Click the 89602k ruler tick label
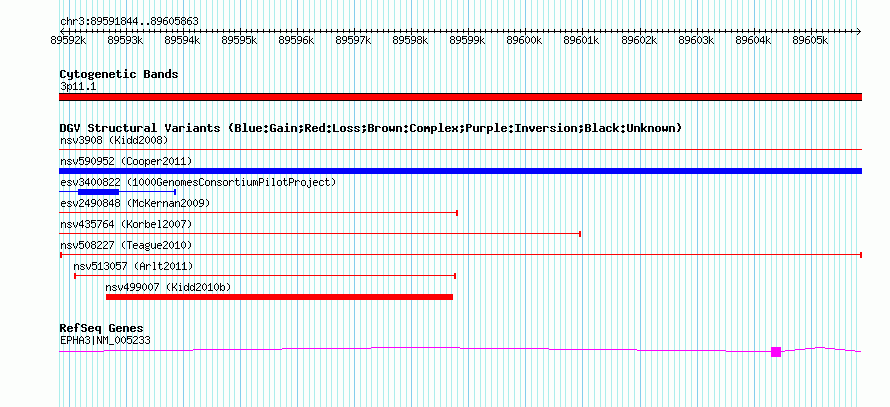The width and height of the screenshot is (890, 407). coord(640,40)
